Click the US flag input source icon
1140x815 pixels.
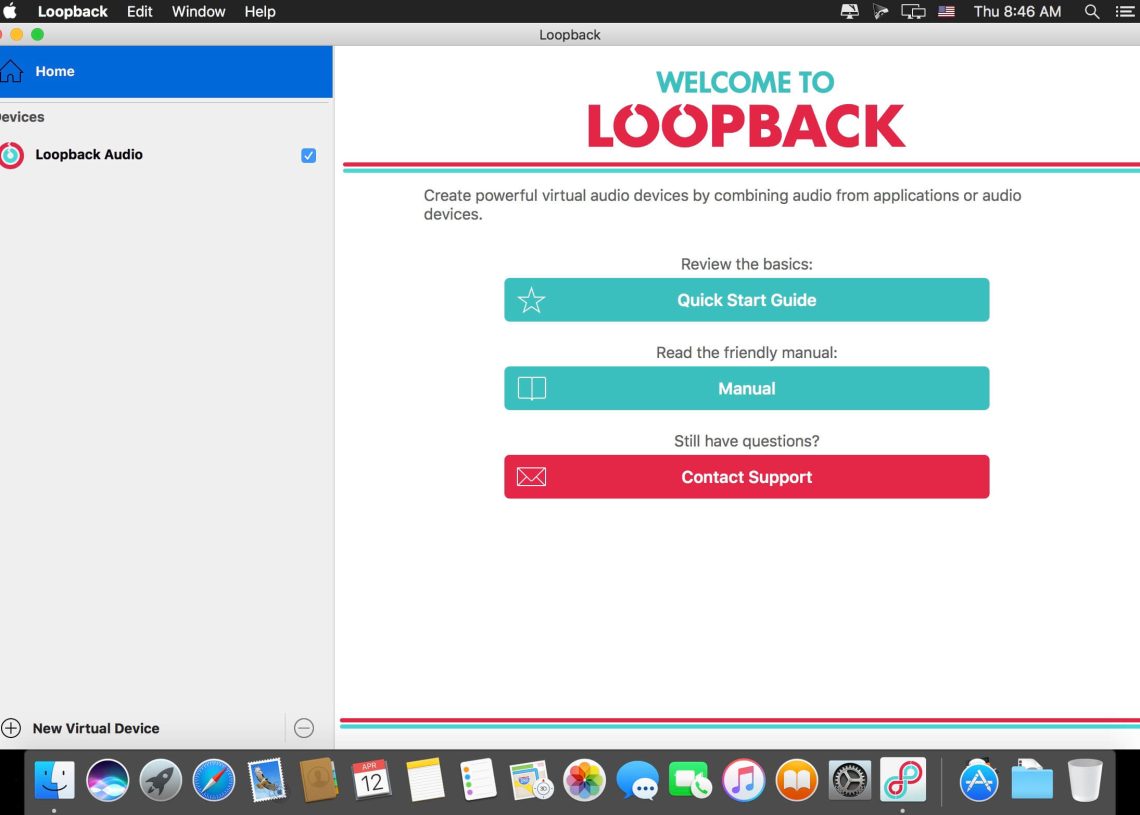[x=946, y=11]
